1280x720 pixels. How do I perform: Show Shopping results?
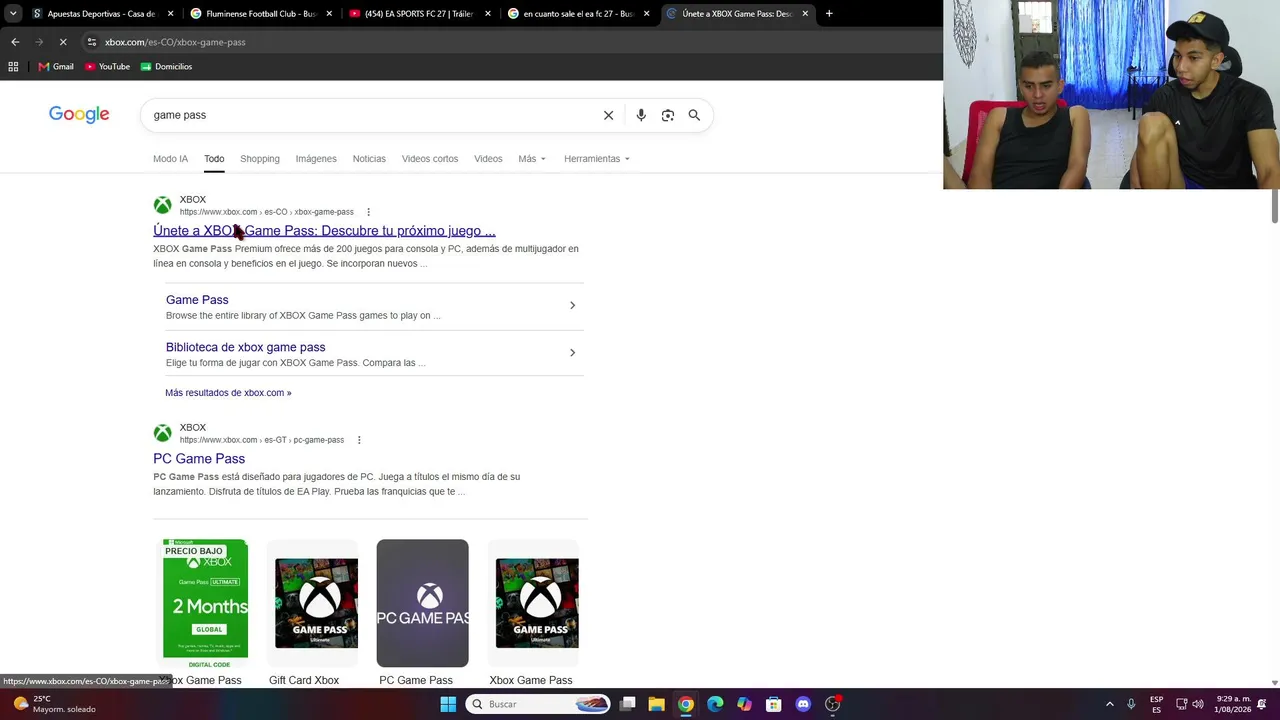tap(260, 159)
